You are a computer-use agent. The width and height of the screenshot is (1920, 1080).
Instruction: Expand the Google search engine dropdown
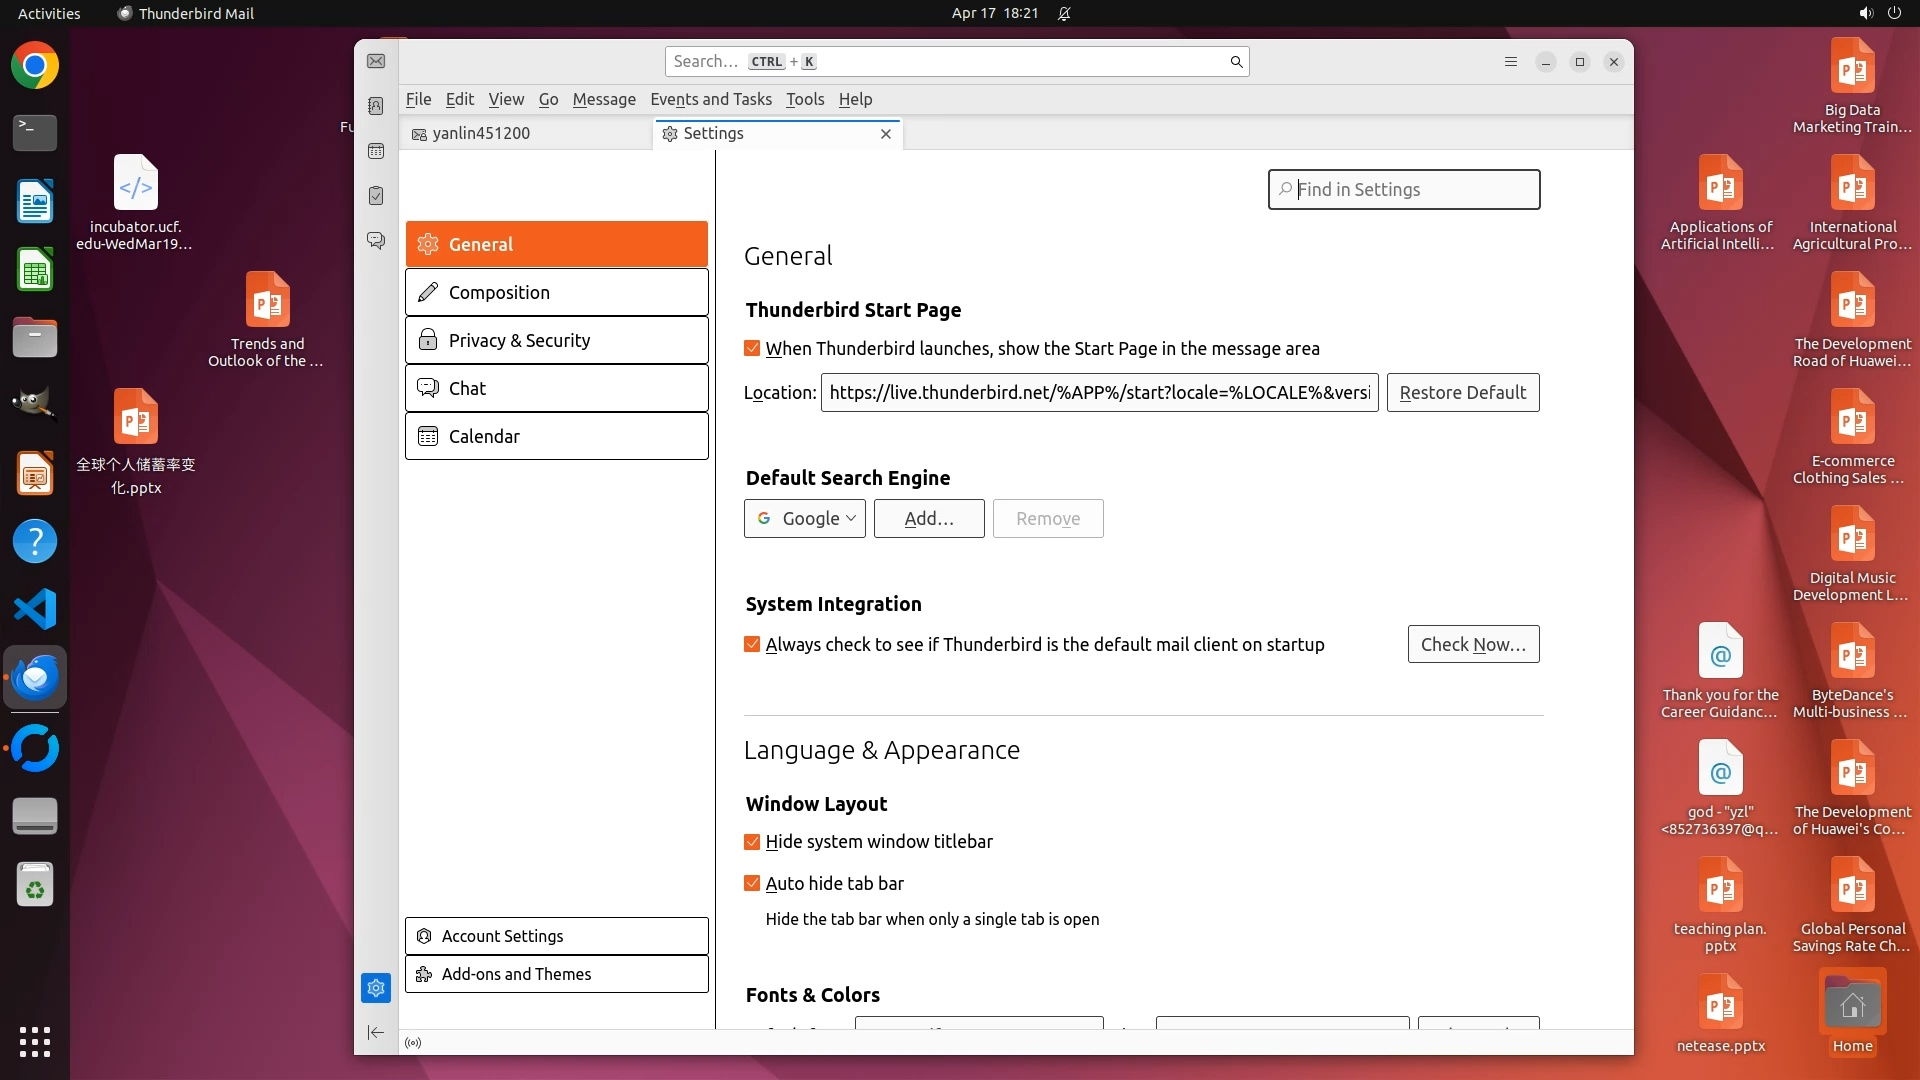[804, 518]
